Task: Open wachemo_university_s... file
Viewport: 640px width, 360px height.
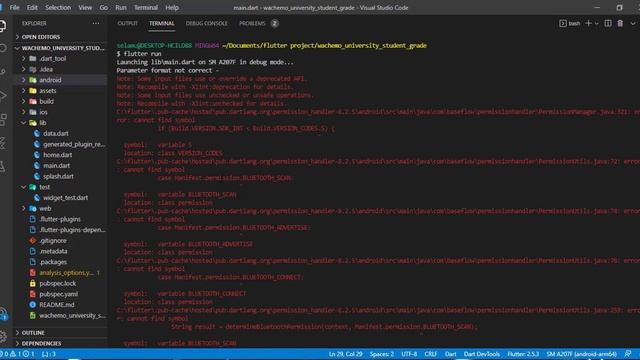Action: (72, 315)
